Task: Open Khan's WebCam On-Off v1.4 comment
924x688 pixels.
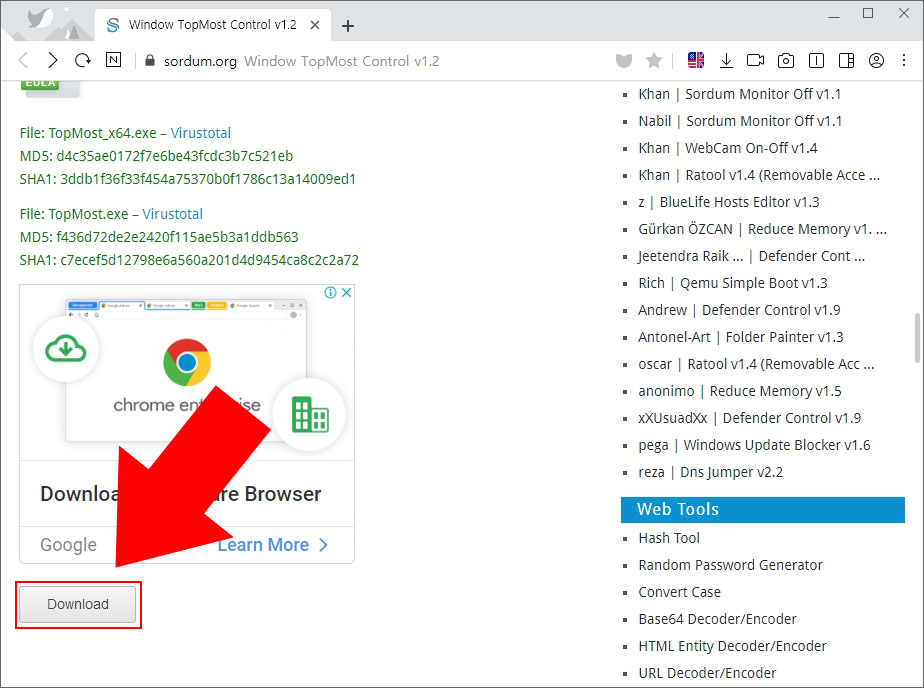Action: point(728,148)
